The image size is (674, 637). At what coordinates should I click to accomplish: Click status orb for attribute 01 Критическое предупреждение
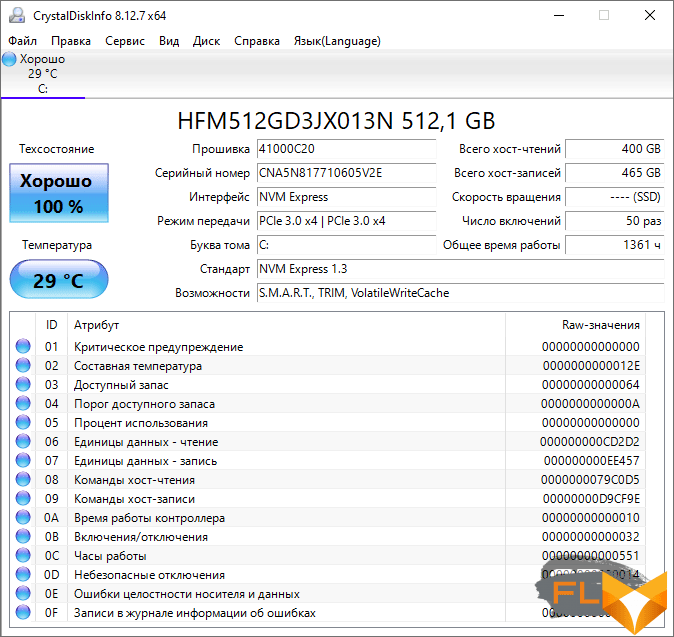pos(23,346)
